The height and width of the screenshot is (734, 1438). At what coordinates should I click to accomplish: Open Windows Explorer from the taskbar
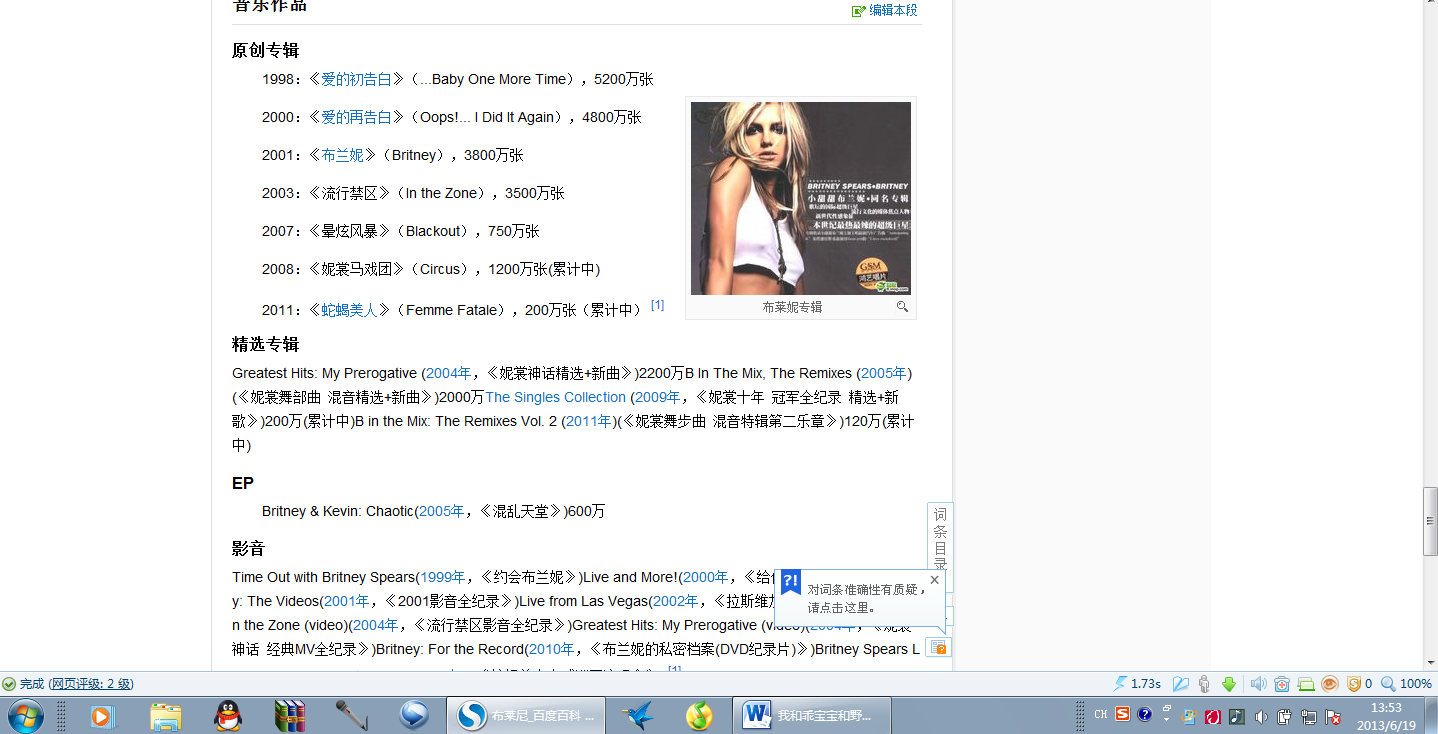[165, 716]
